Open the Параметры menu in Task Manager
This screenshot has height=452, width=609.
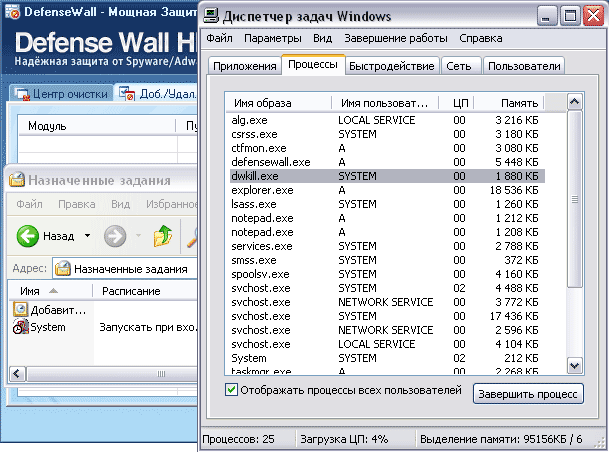[273, 38]
